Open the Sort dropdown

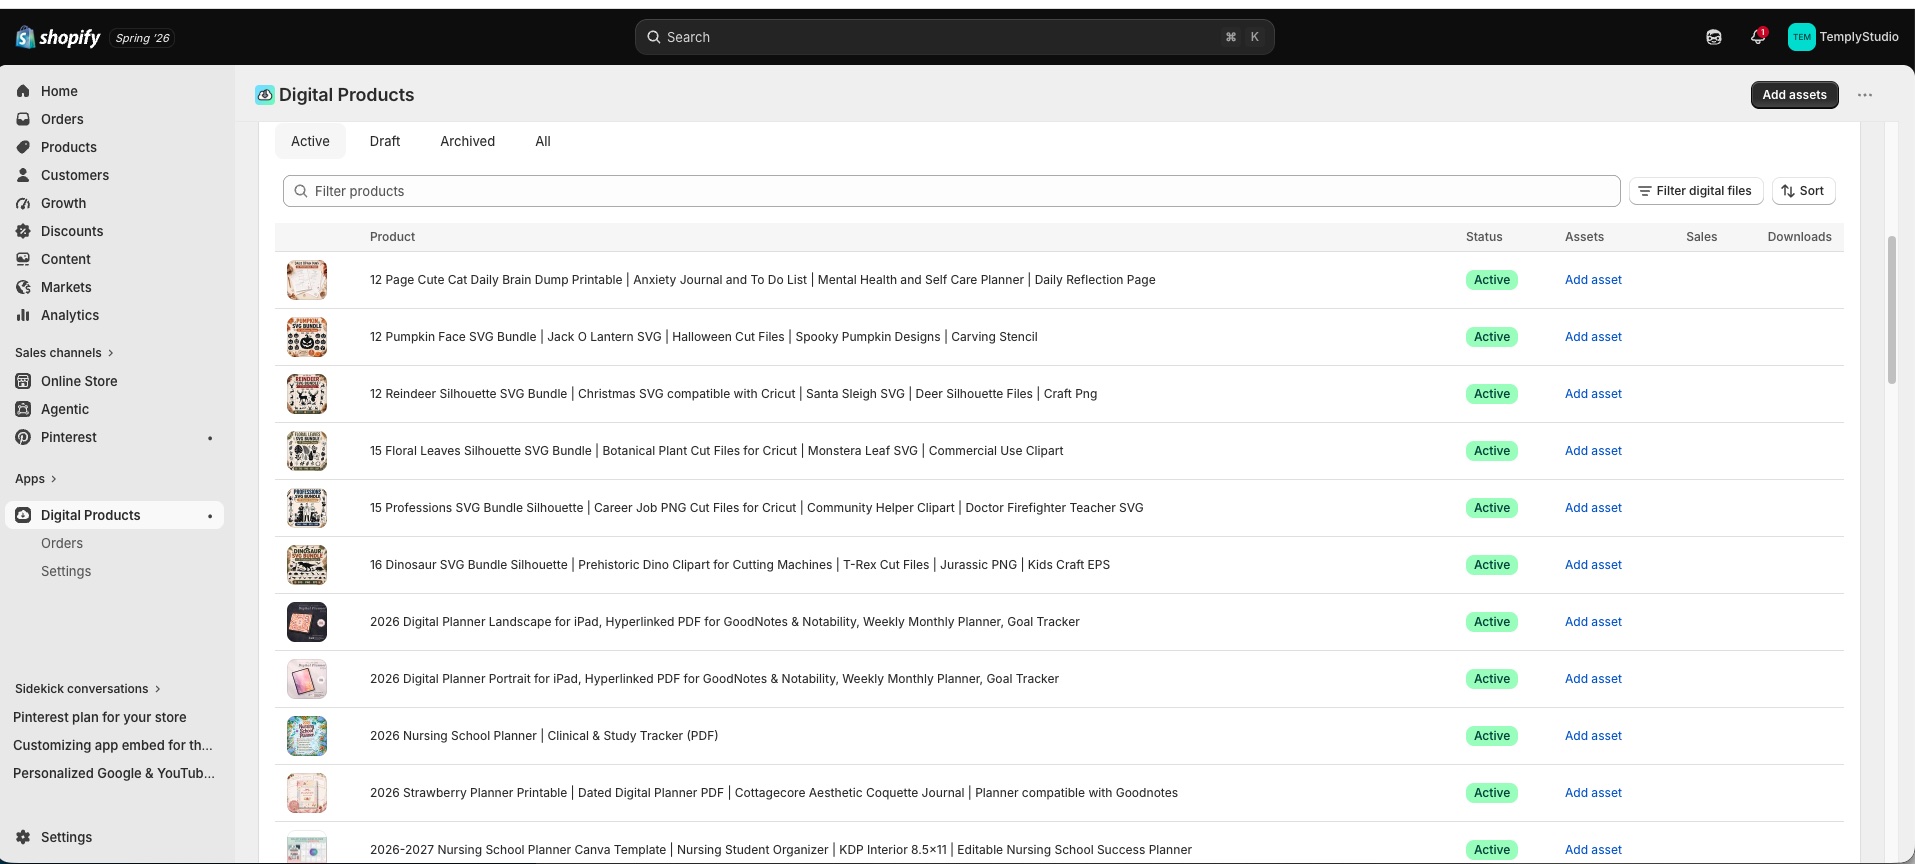pyautogui.click(x=1803, y=191)
